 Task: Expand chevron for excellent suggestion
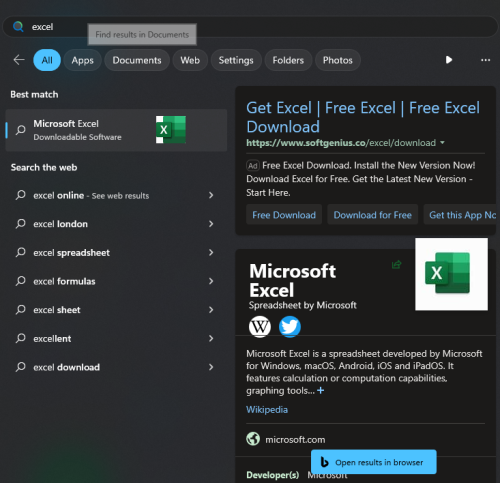pos(211,339)
